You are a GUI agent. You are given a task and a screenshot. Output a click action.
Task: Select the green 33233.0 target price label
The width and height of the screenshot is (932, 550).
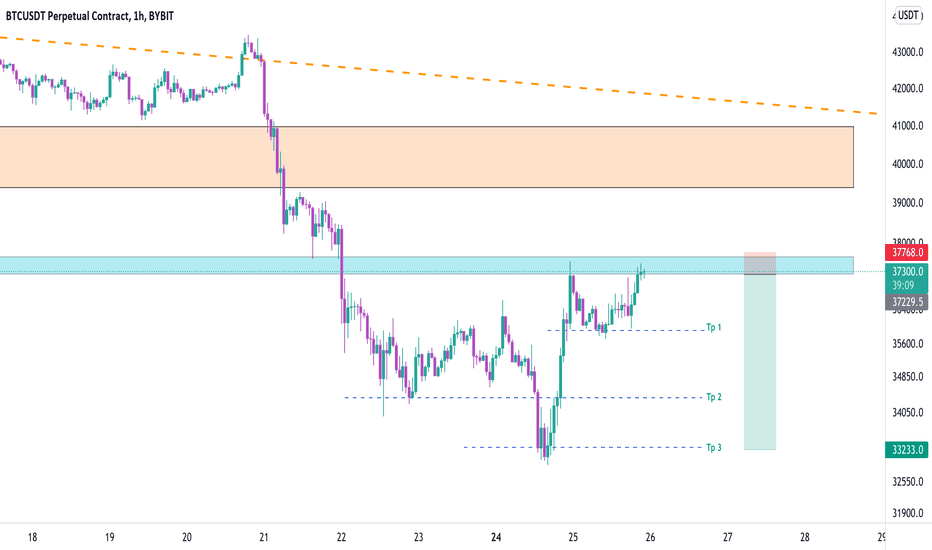[x=906, y=450]
